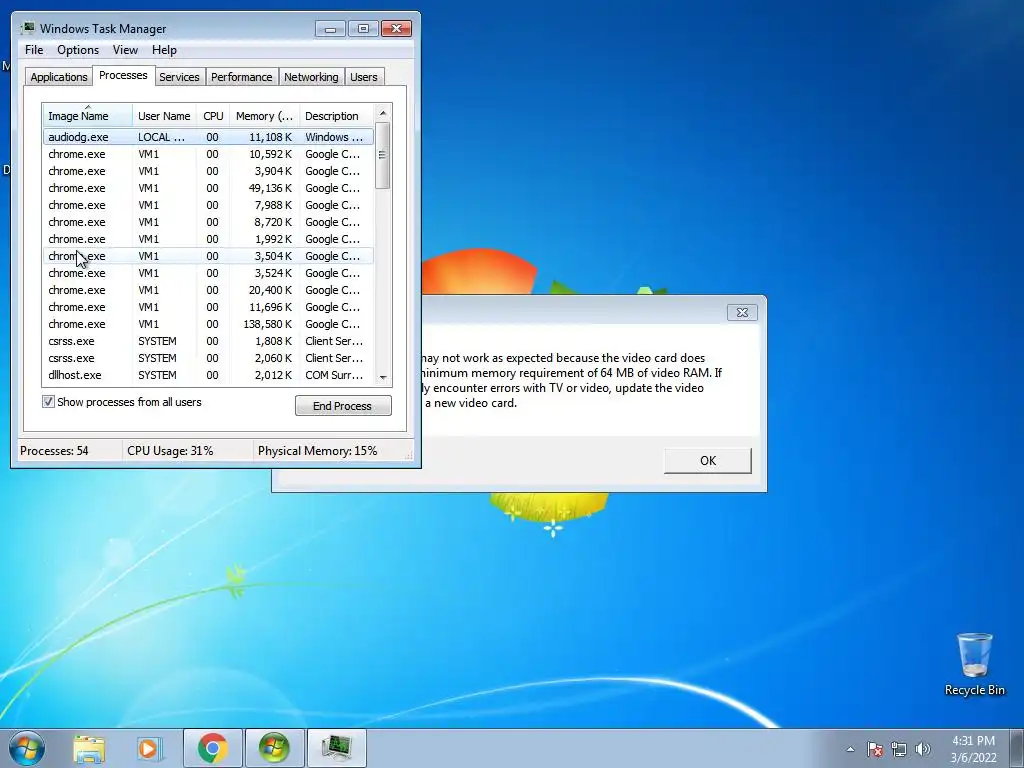Select chrome.exe using 10,592 K

pos(208,154)
